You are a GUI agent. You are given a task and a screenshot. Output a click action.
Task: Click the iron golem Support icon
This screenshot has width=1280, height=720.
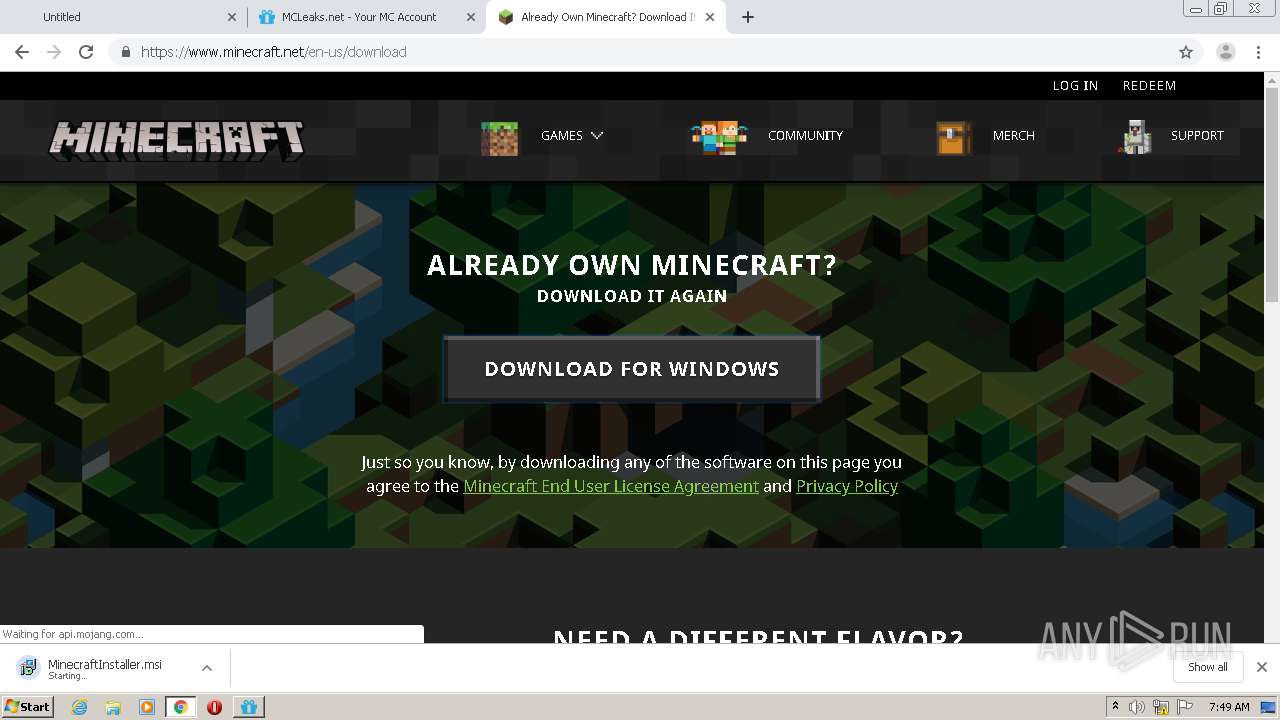(1135, 137)
